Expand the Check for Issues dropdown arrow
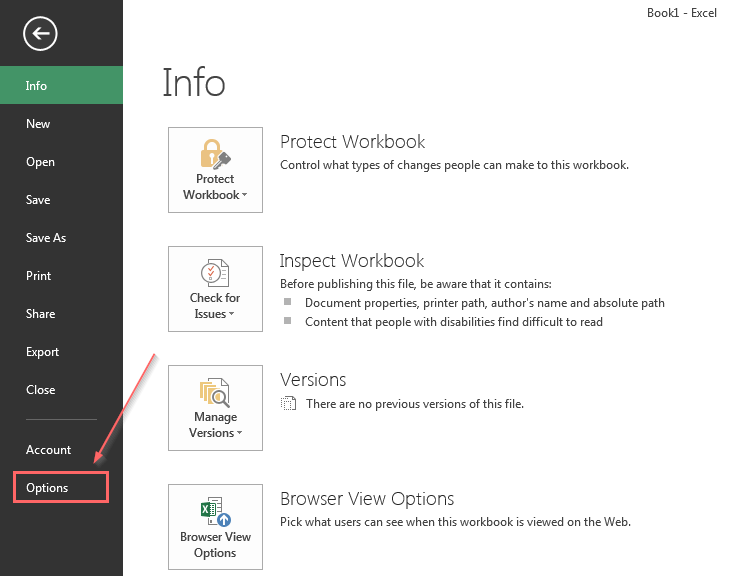This screenshot has width=731, height=576. tap(232, 315)
